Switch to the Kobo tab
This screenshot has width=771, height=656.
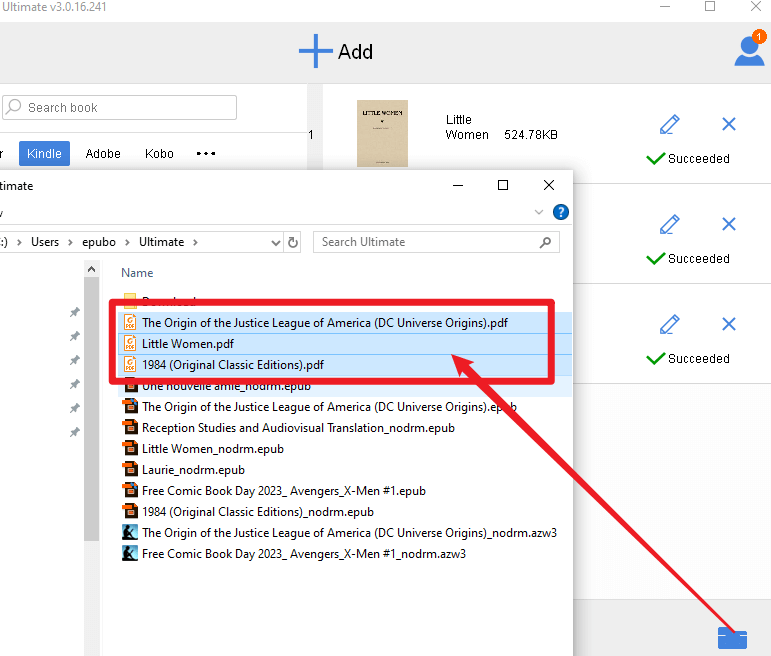pos(159,153)
